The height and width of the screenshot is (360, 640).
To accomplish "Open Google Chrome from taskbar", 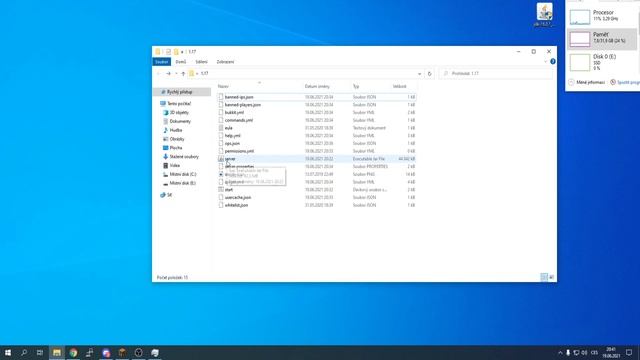I will click(x=73, y=353).
